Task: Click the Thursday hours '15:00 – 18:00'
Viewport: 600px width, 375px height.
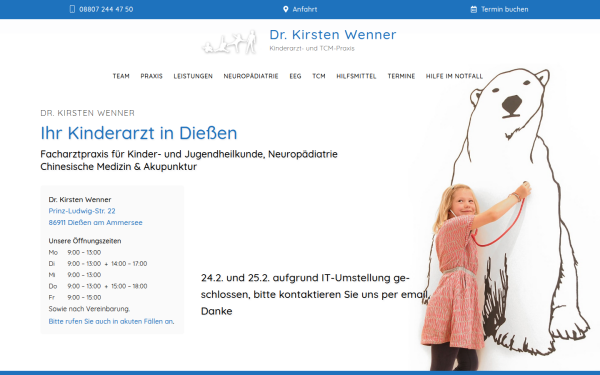Action: tap(129, 286)
